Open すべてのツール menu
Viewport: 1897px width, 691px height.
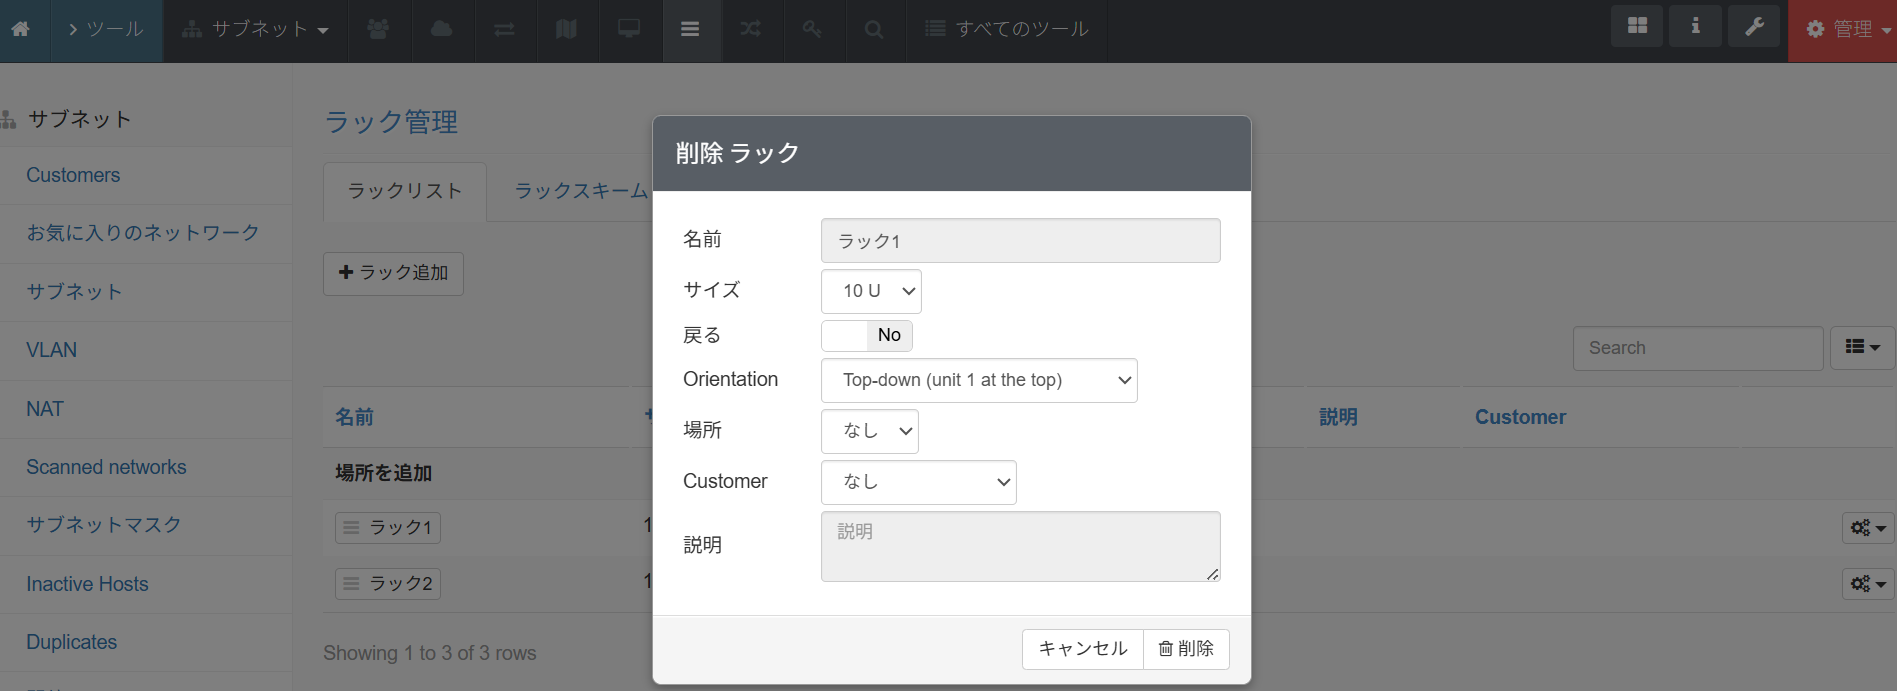(1006, 29)
